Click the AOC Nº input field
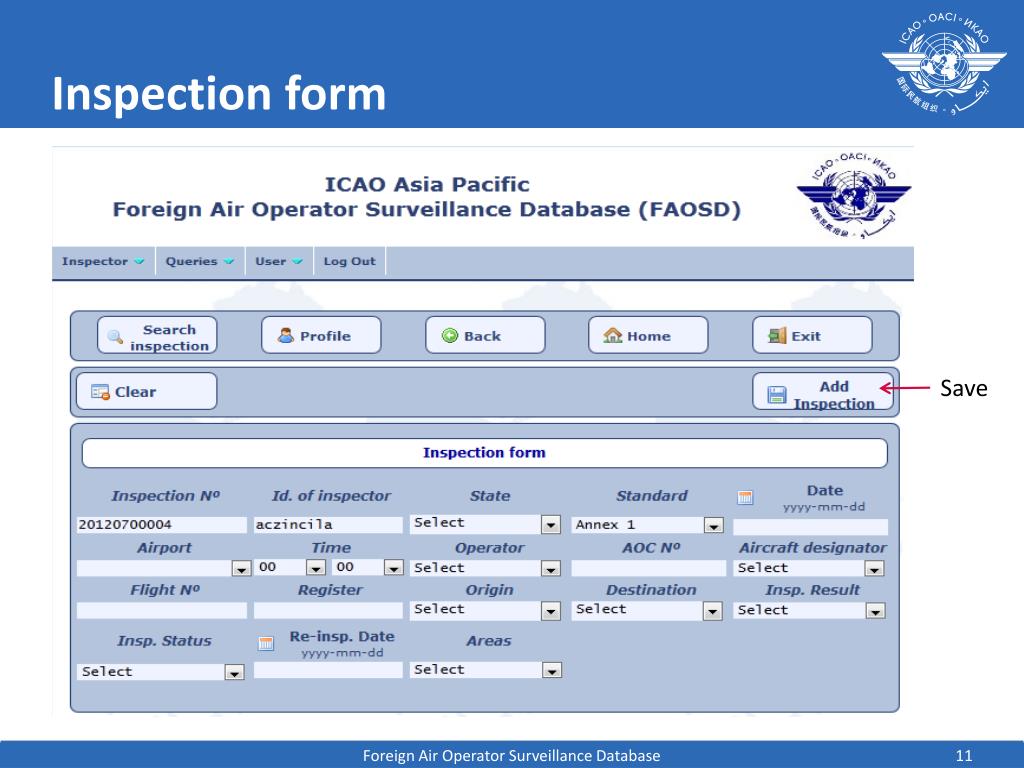This screenshot has width=1024, height=768. [x=648, y=568]
